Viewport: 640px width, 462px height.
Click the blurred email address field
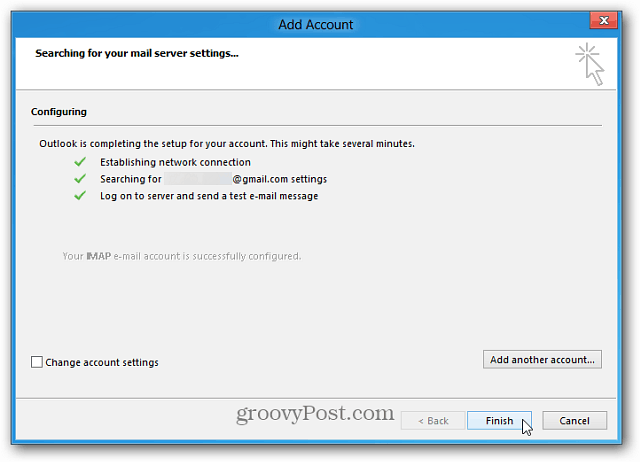coord(198,179)
